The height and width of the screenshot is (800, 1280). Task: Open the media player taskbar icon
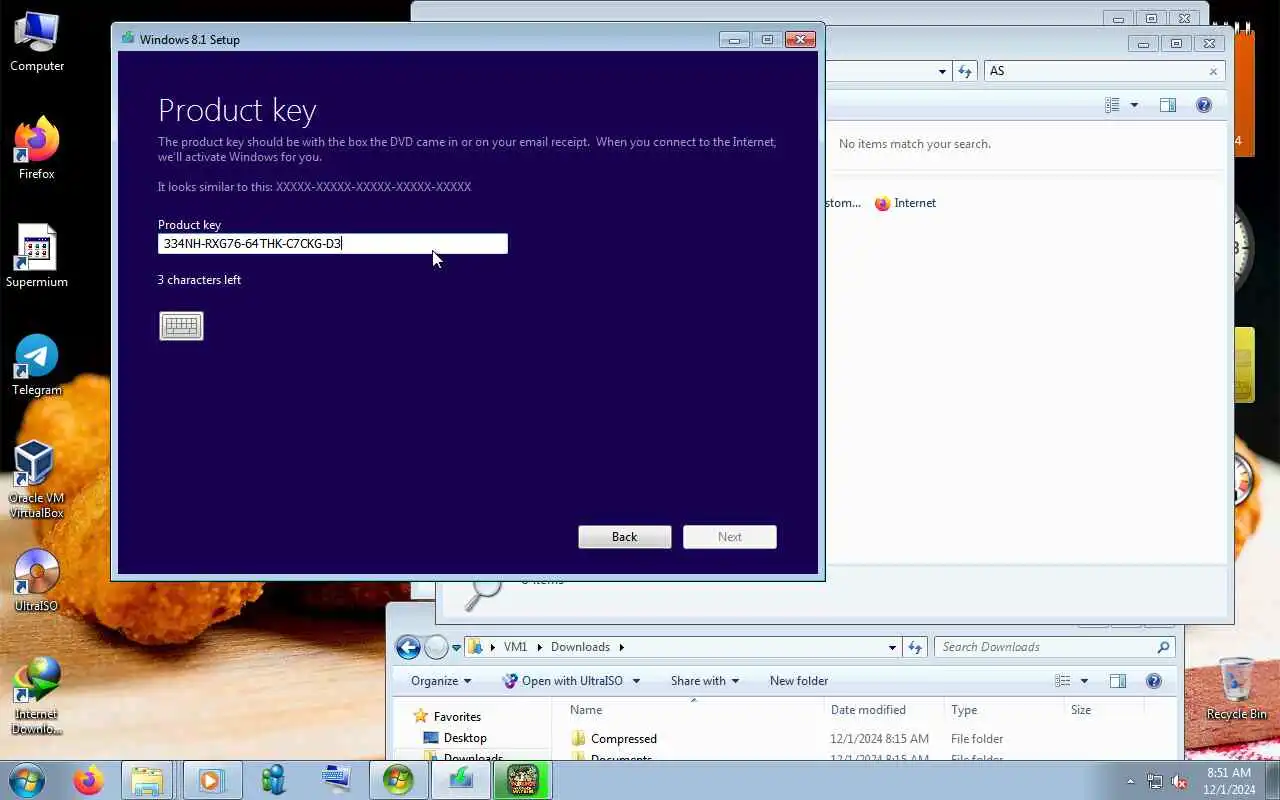pyautogui.click(x=212, y=780)
